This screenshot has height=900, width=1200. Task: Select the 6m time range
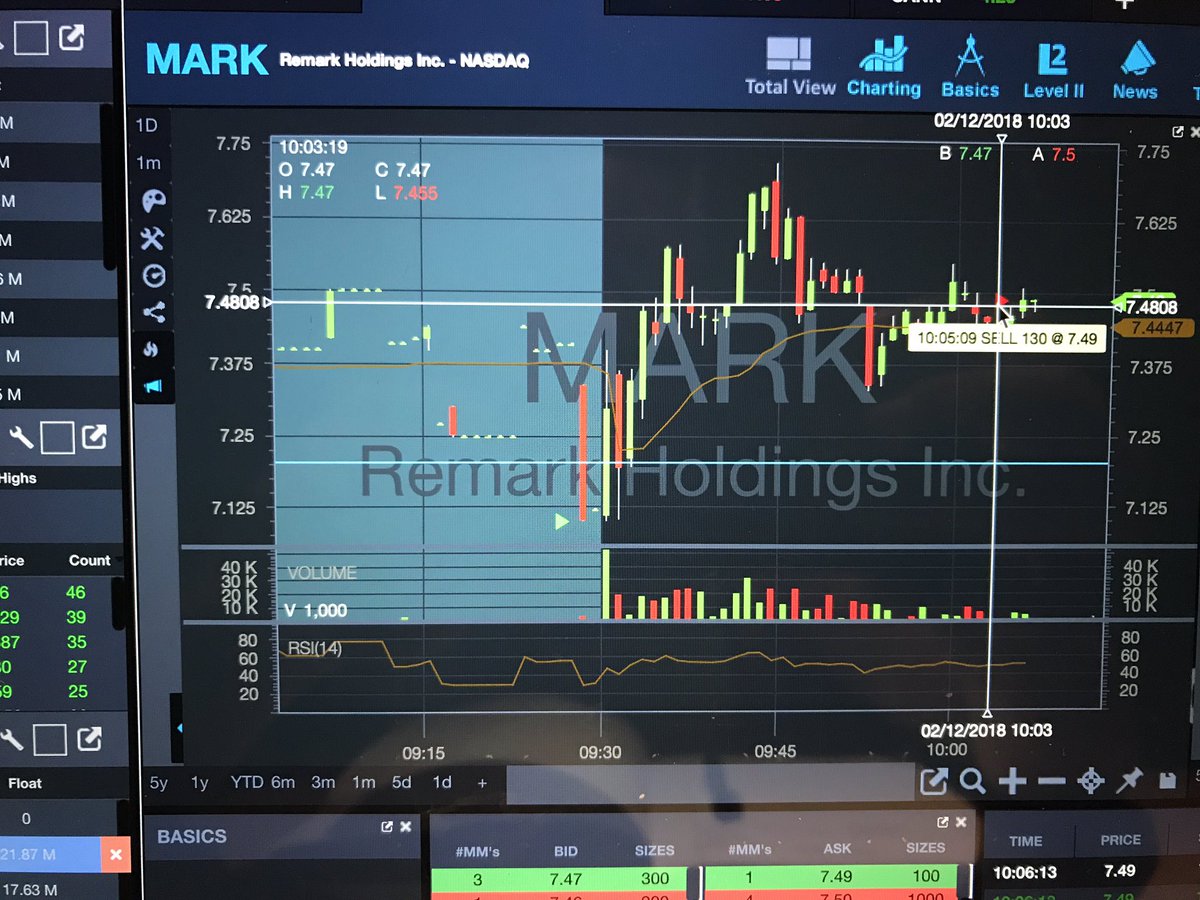[283, 782]
